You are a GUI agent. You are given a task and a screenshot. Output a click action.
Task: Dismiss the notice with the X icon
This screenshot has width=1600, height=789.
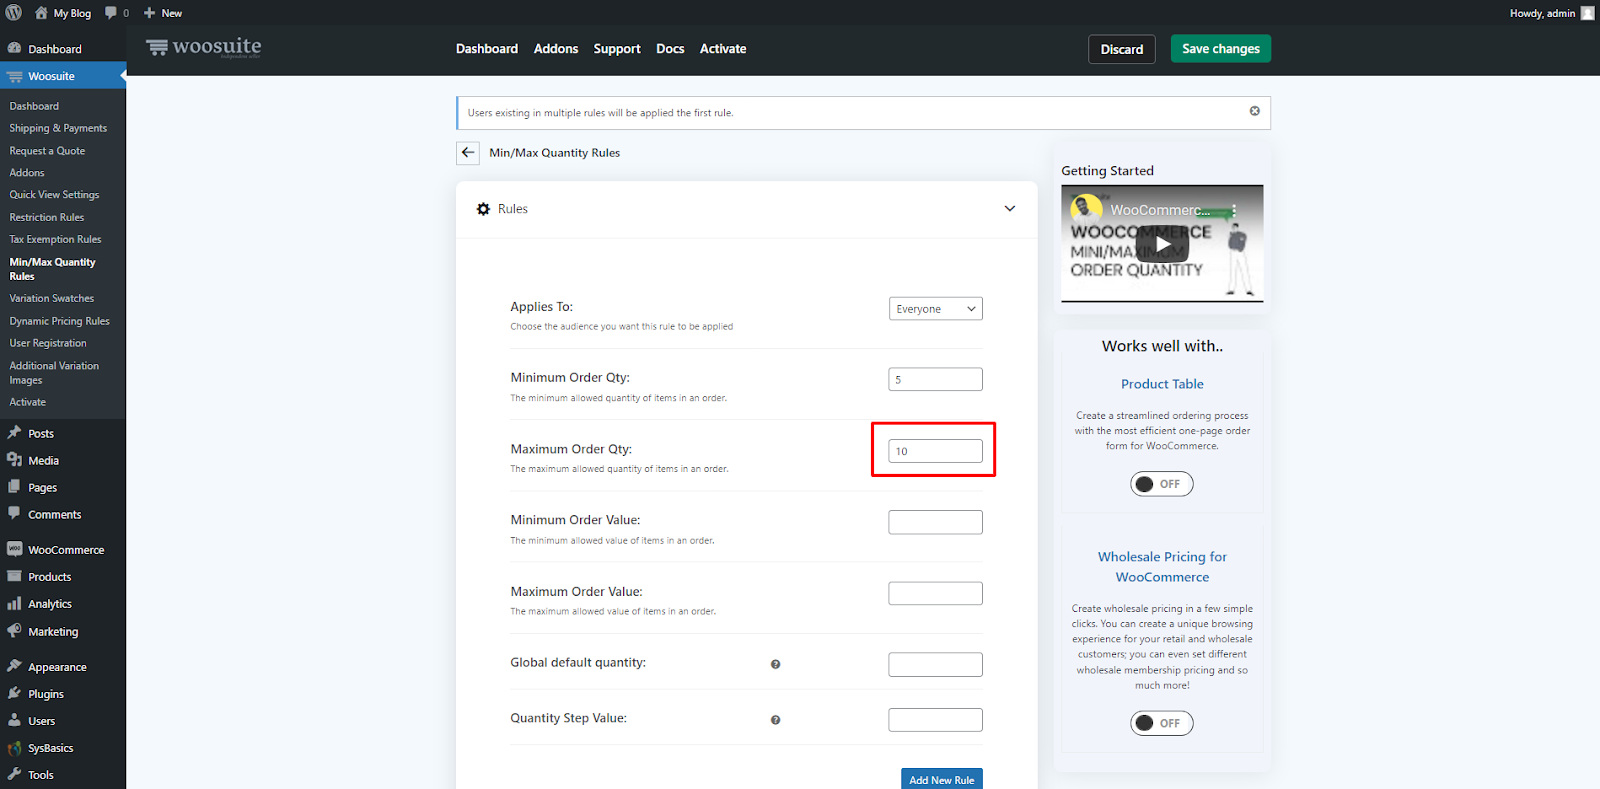pyautogui.click(x=1254, y=111)
